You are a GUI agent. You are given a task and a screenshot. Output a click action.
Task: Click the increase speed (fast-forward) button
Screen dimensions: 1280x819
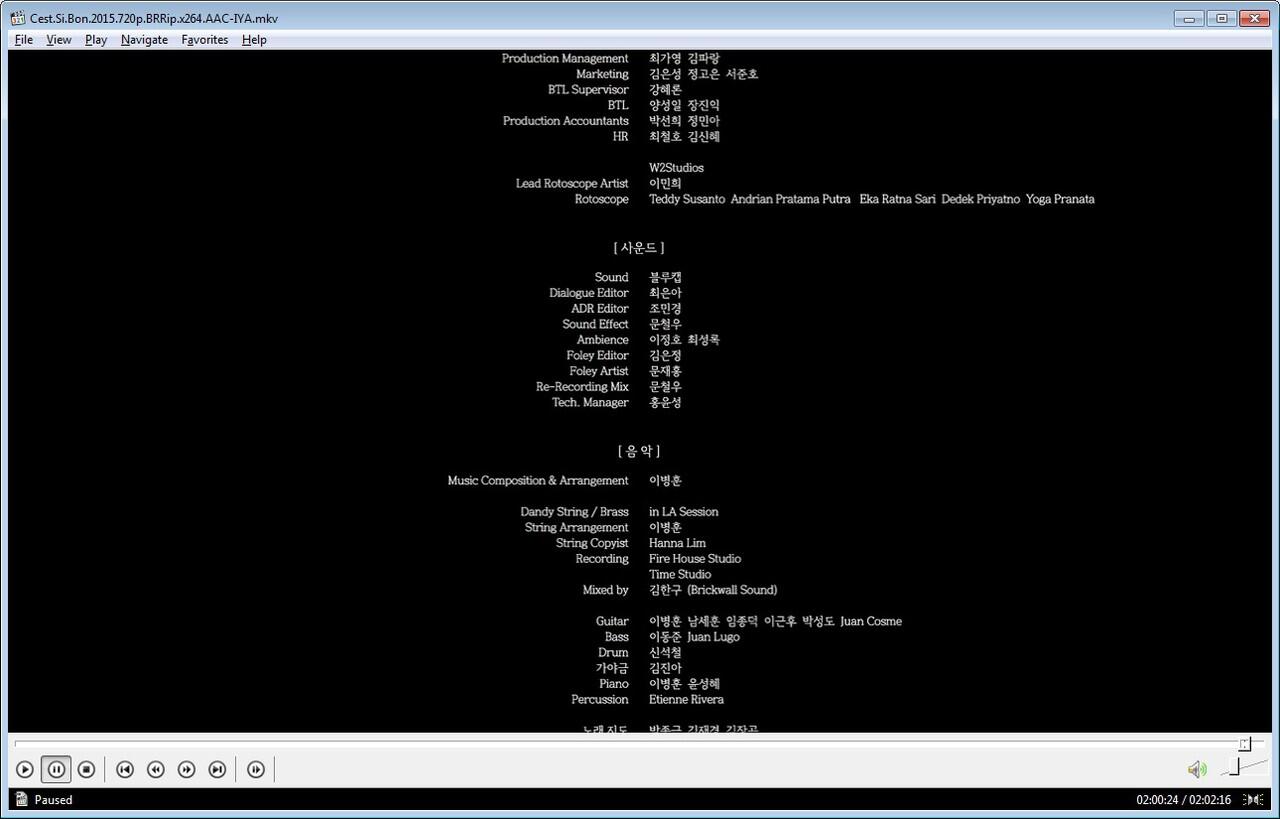tap(186, 769)
